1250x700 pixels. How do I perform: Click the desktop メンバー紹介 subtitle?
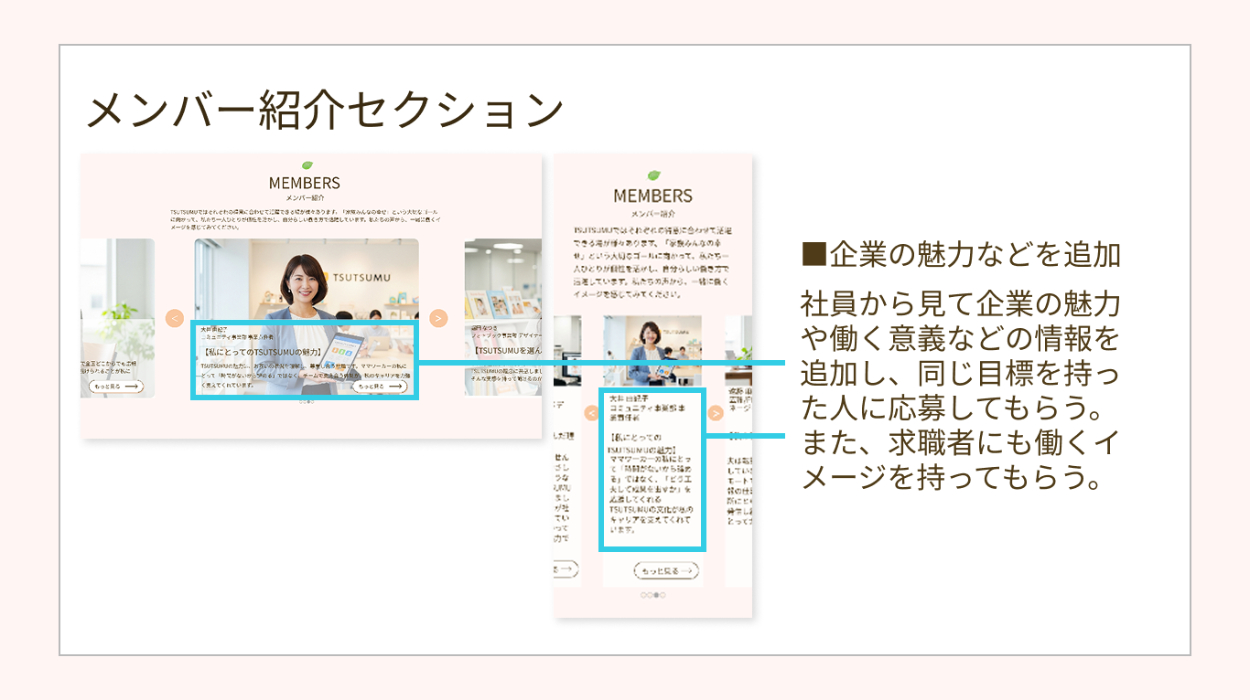[305, 198]
